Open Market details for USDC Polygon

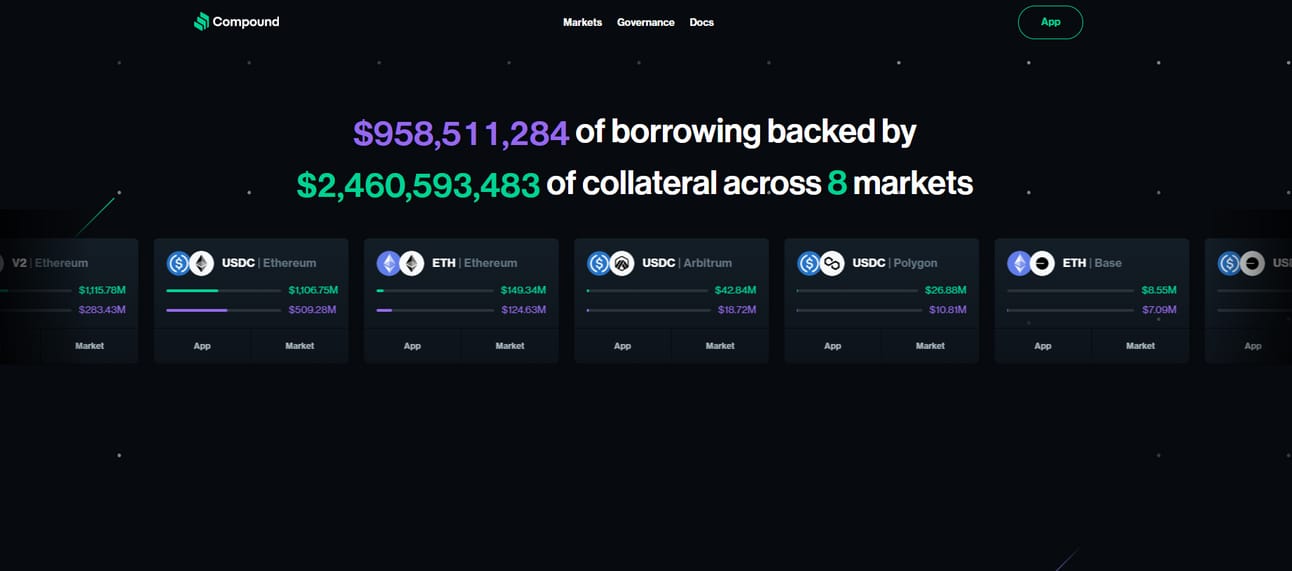[930, 346]
